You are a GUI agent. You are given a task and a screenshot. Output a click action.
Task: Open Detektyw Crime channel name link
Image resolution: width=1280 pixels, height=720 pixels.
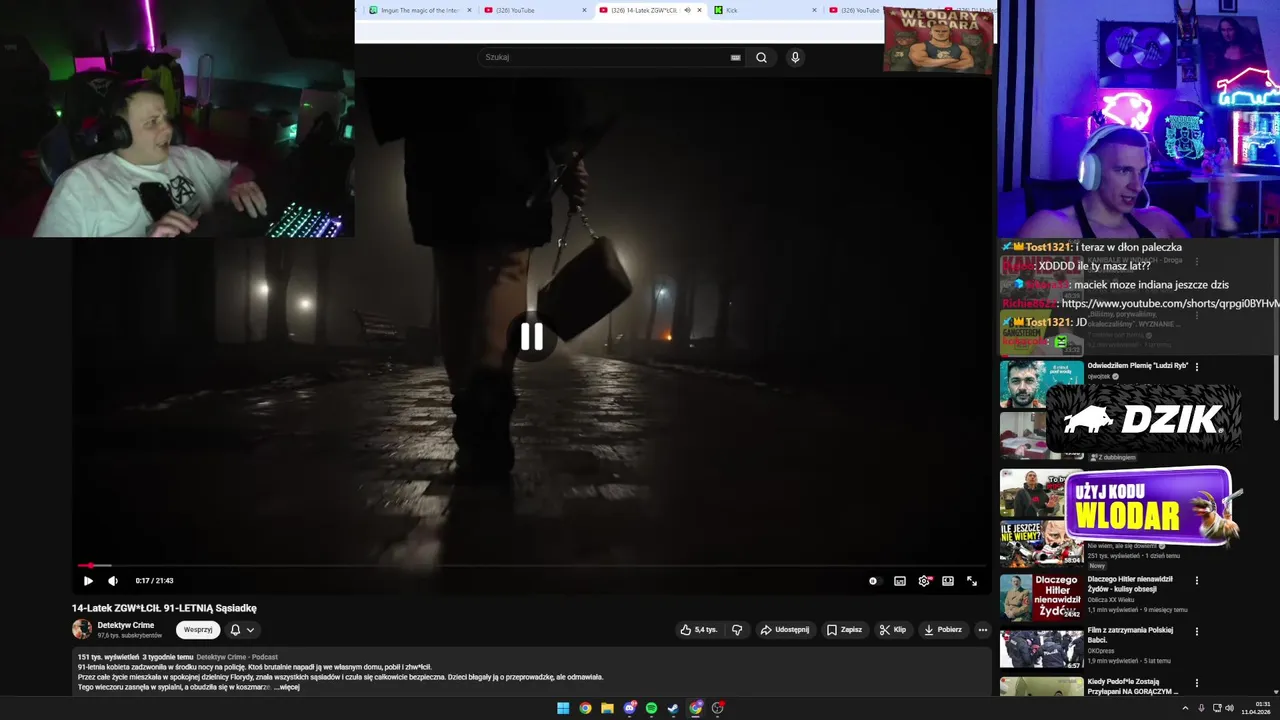(x=126, y=625)
